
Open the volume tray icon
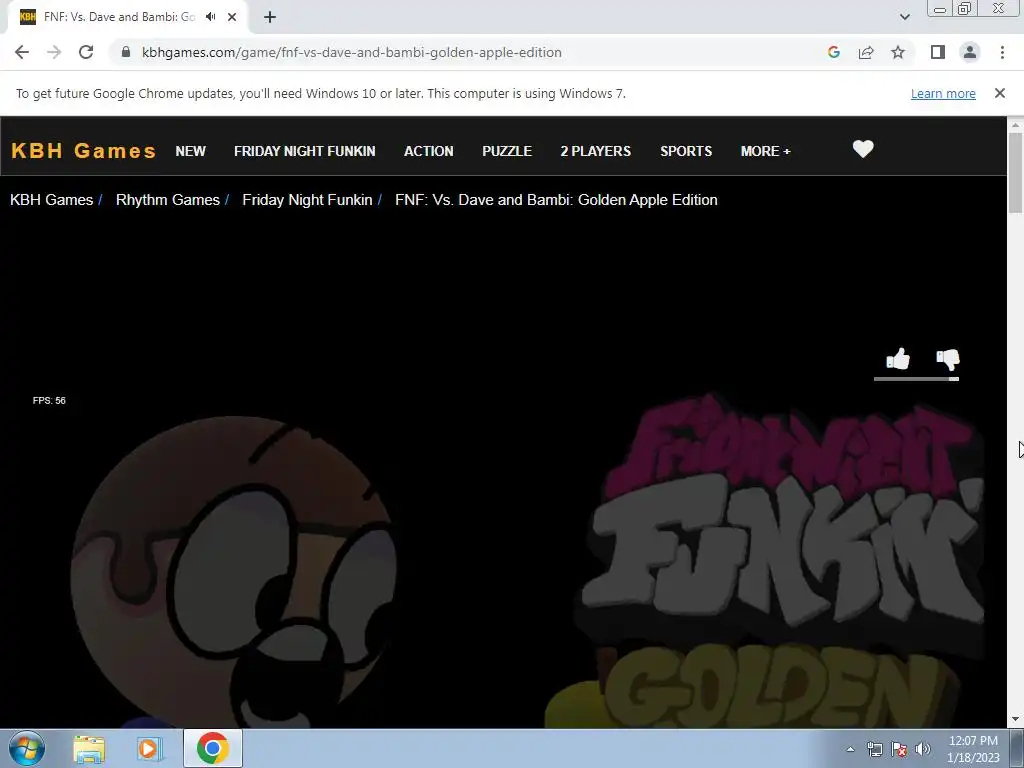923,749
